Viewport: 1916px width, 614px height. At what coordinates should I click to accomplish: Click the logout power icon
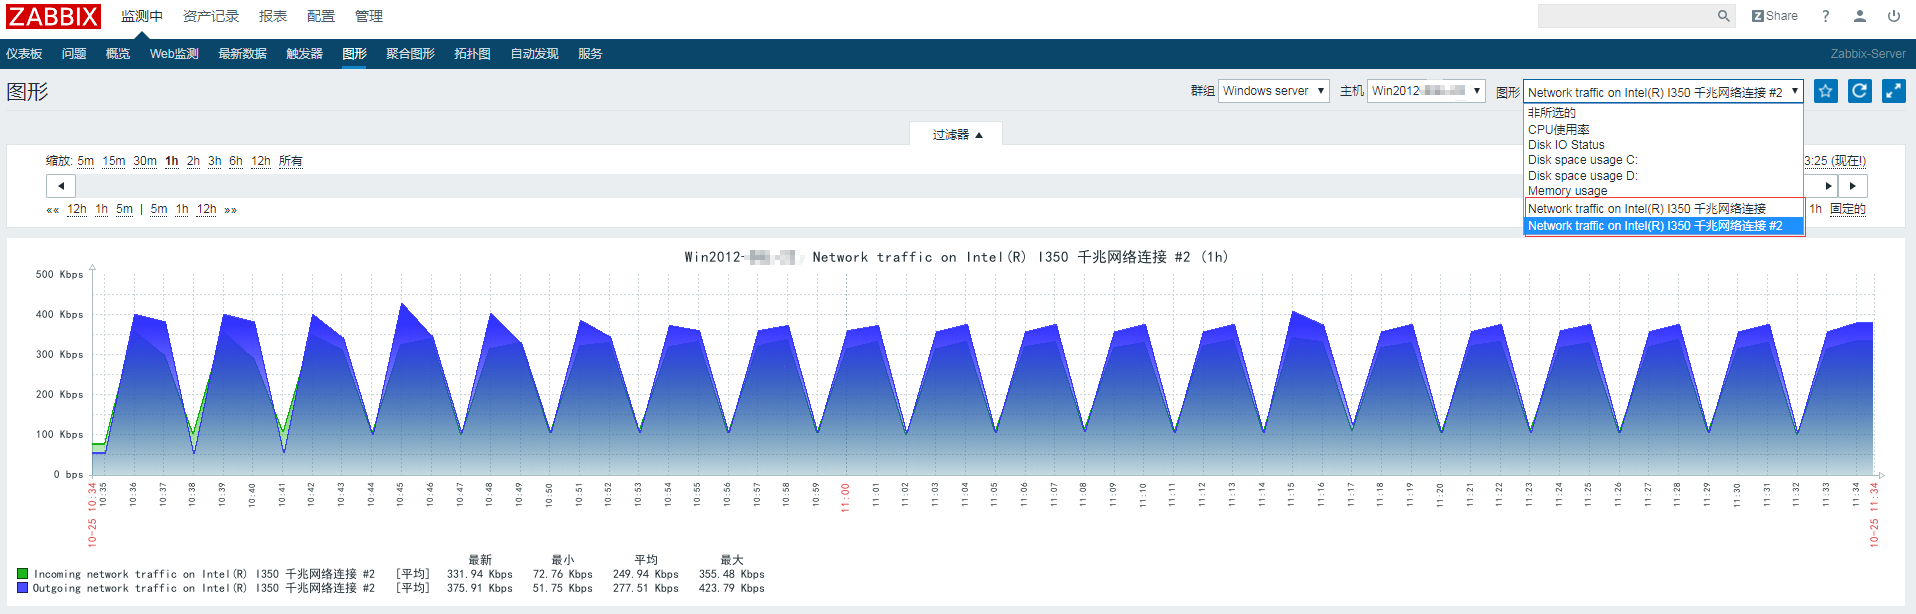[x=1893, y=16]
